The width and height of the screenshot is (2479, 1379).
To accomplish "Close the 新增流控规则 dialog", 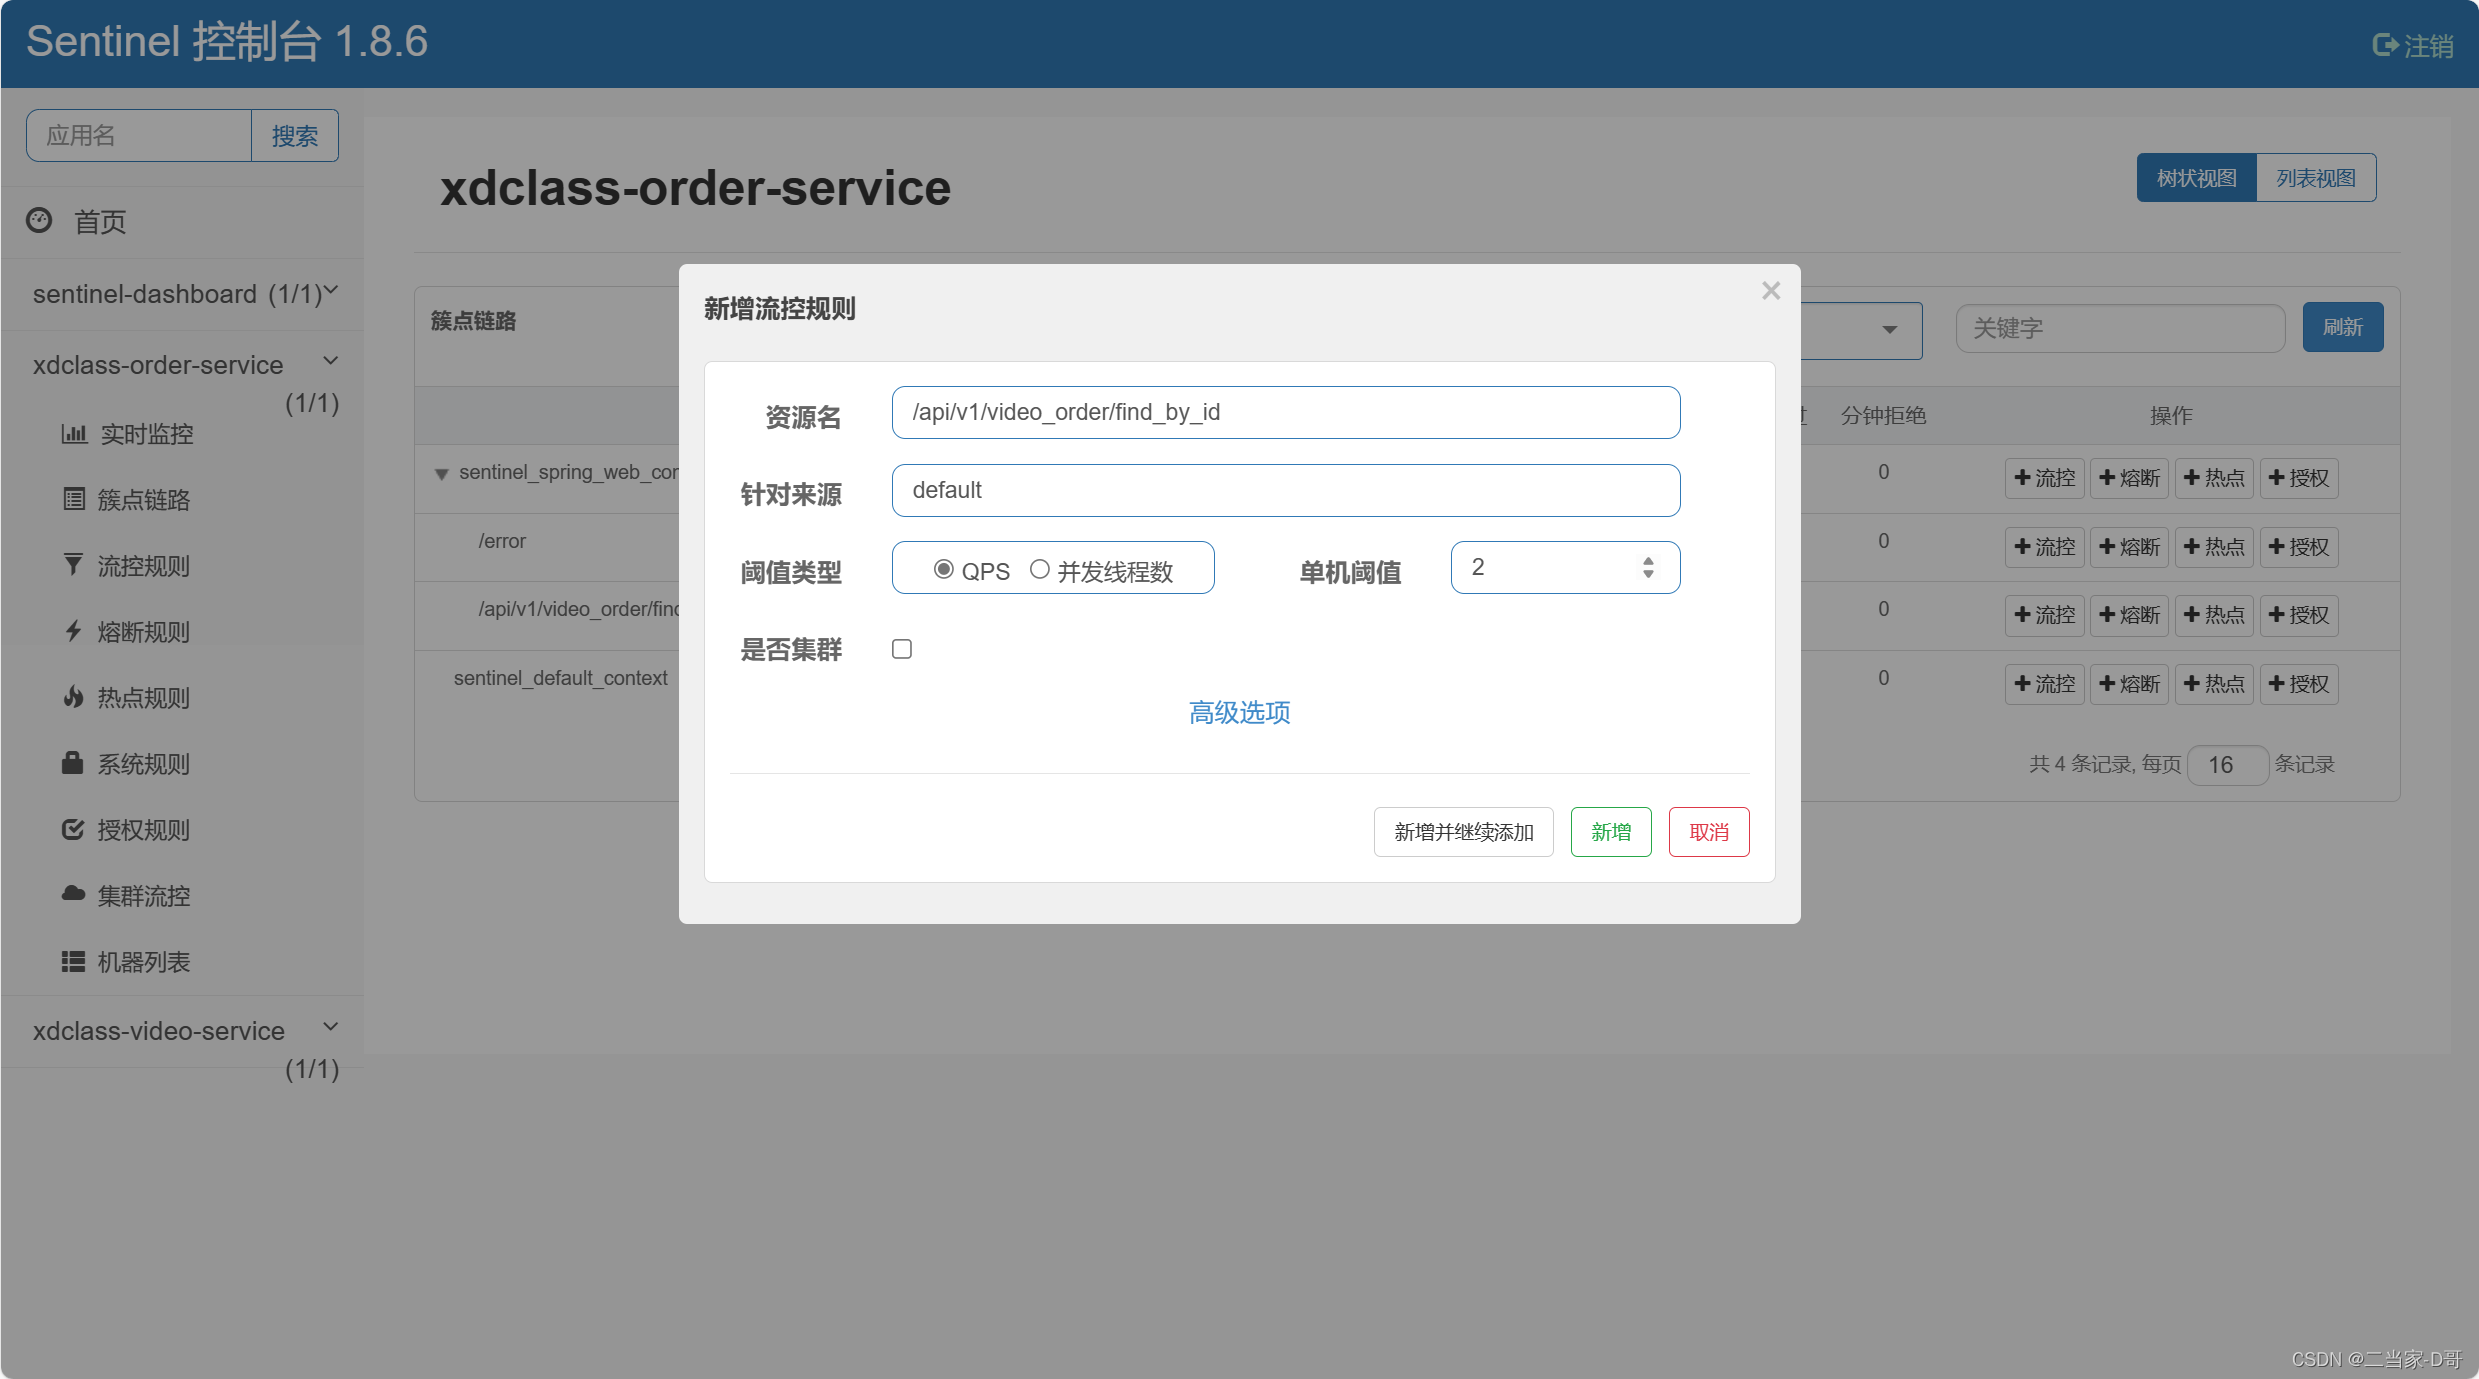I will point(1771,290).
